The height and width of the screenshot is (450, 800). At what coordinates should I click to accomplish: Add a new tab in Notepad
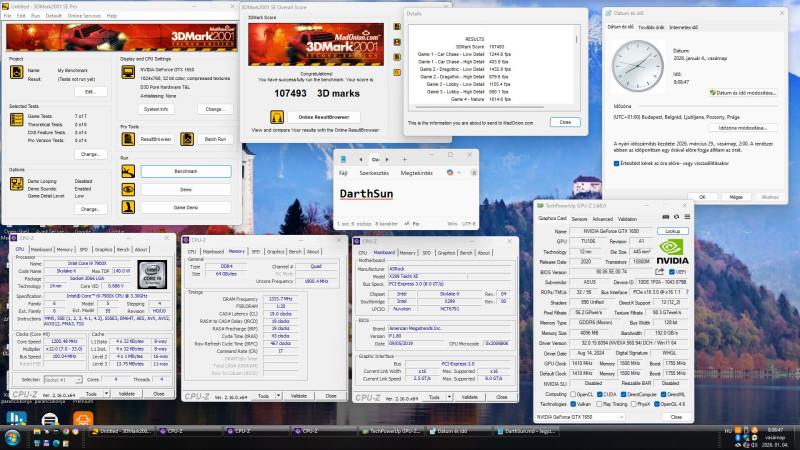pos(404,160)
